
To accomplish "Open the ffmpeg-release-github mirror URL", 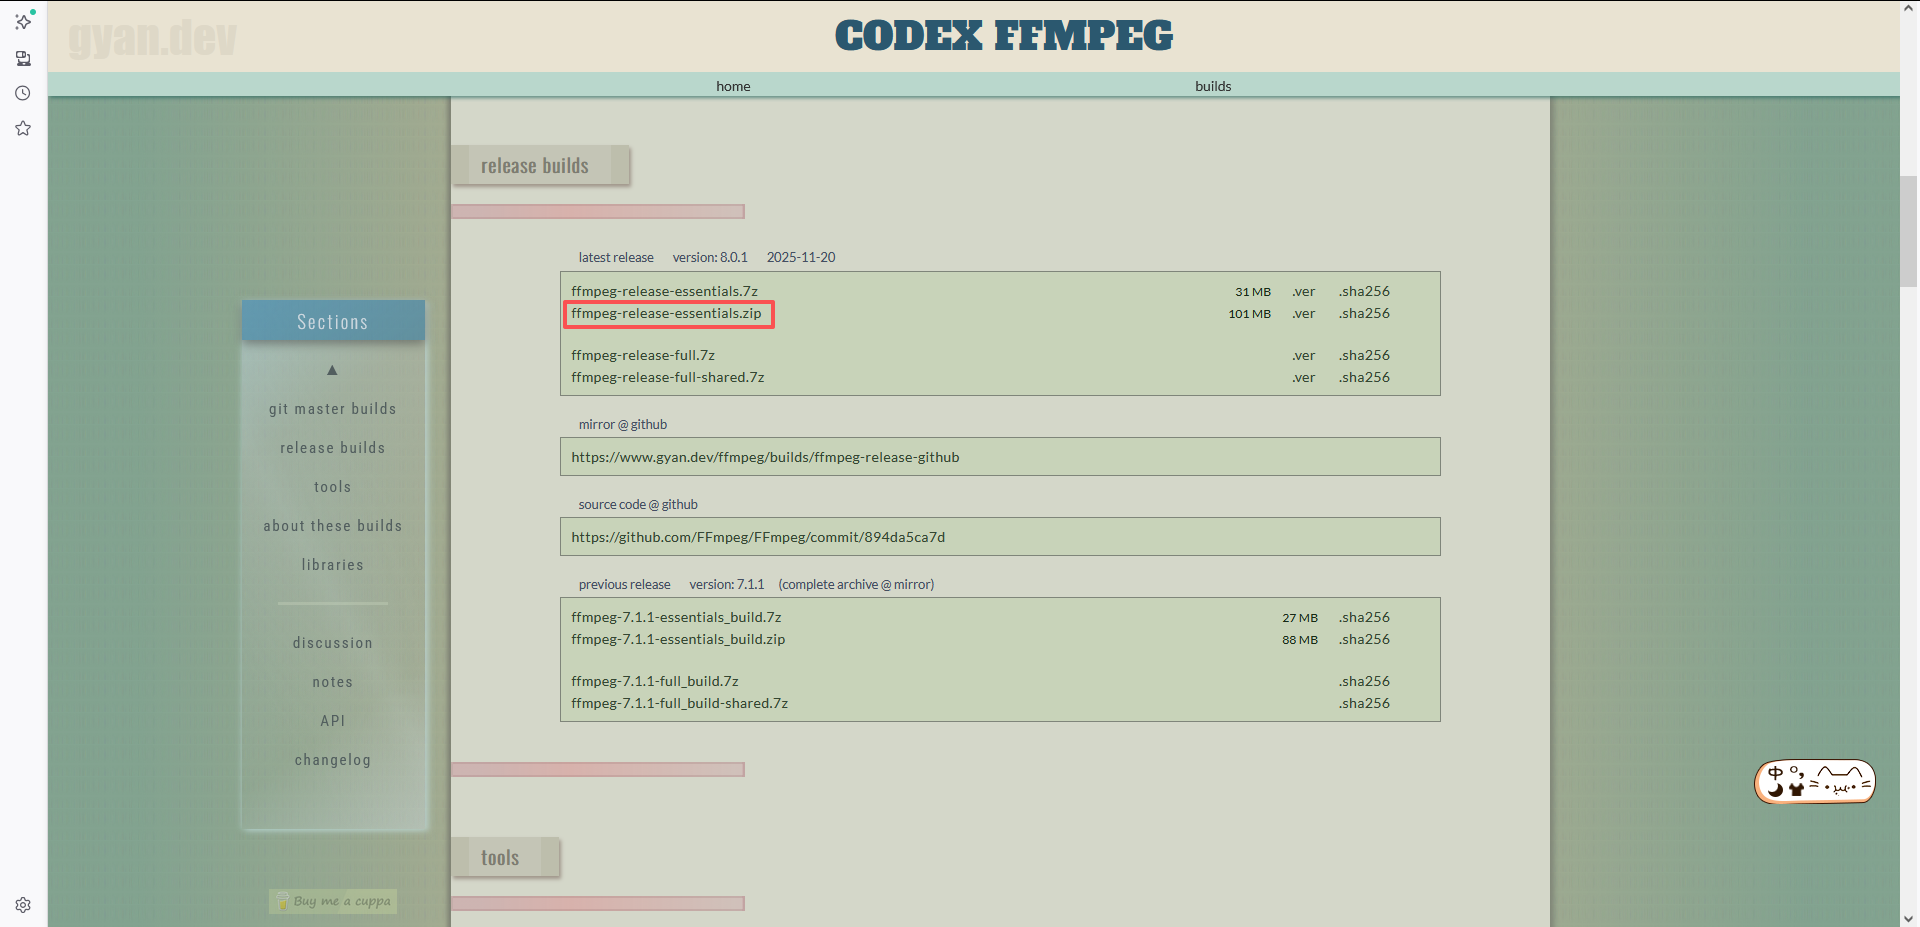I will 765,457.
